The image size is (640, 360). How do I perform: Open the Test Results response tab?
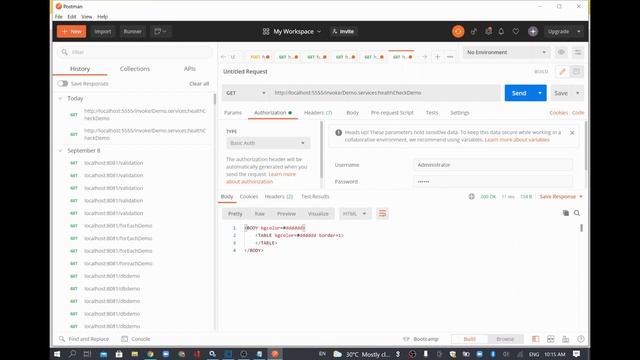315,196
